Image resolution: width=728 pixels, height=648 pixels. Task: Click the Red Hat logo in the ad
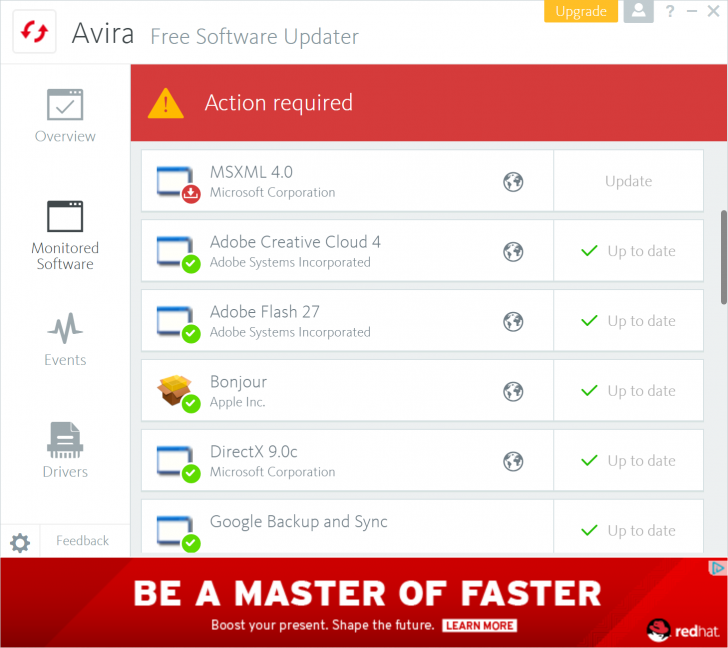coord(682,630)
